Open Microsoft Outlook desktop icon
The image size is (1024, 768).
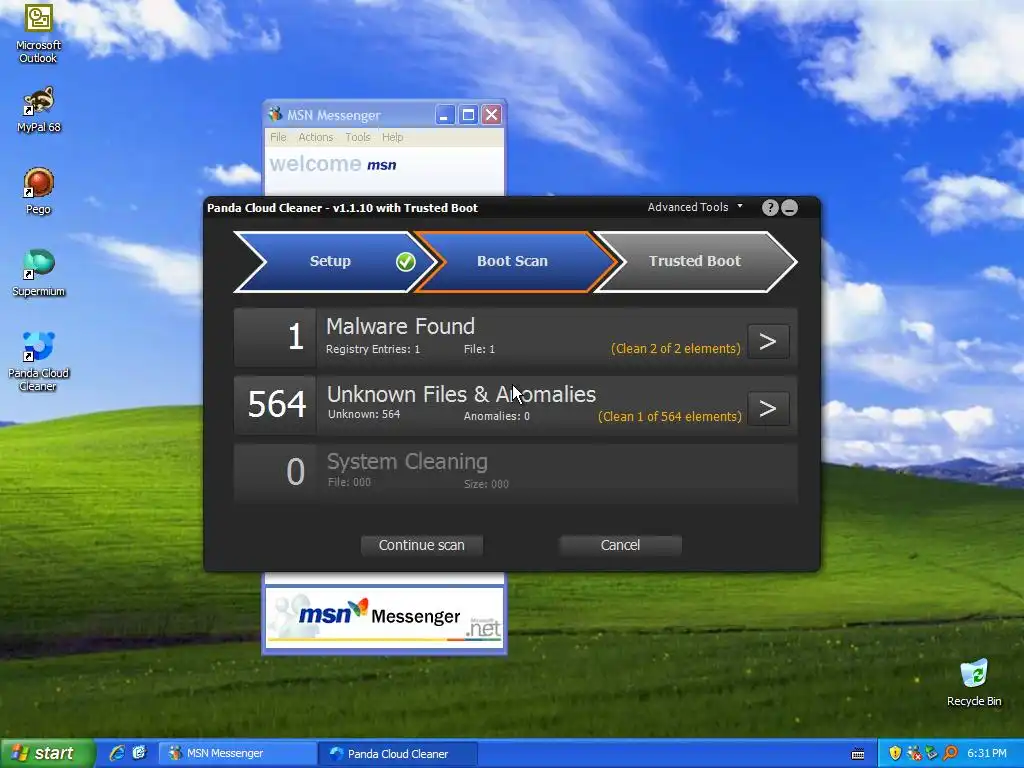(39, 34)
